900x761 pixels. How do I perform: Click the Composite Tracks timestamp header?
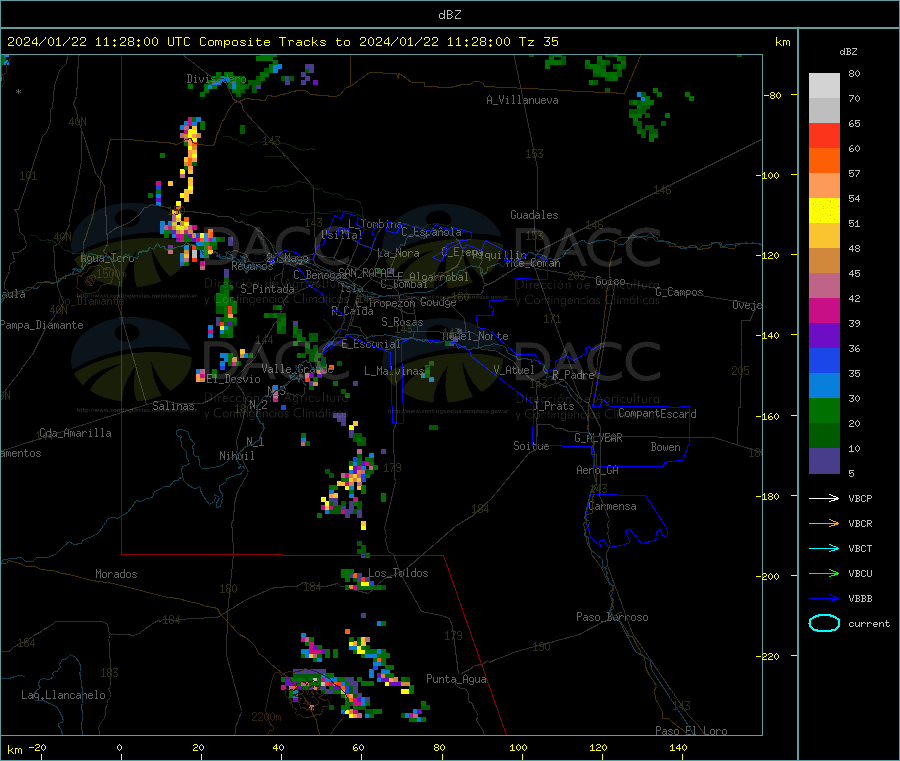283,42
